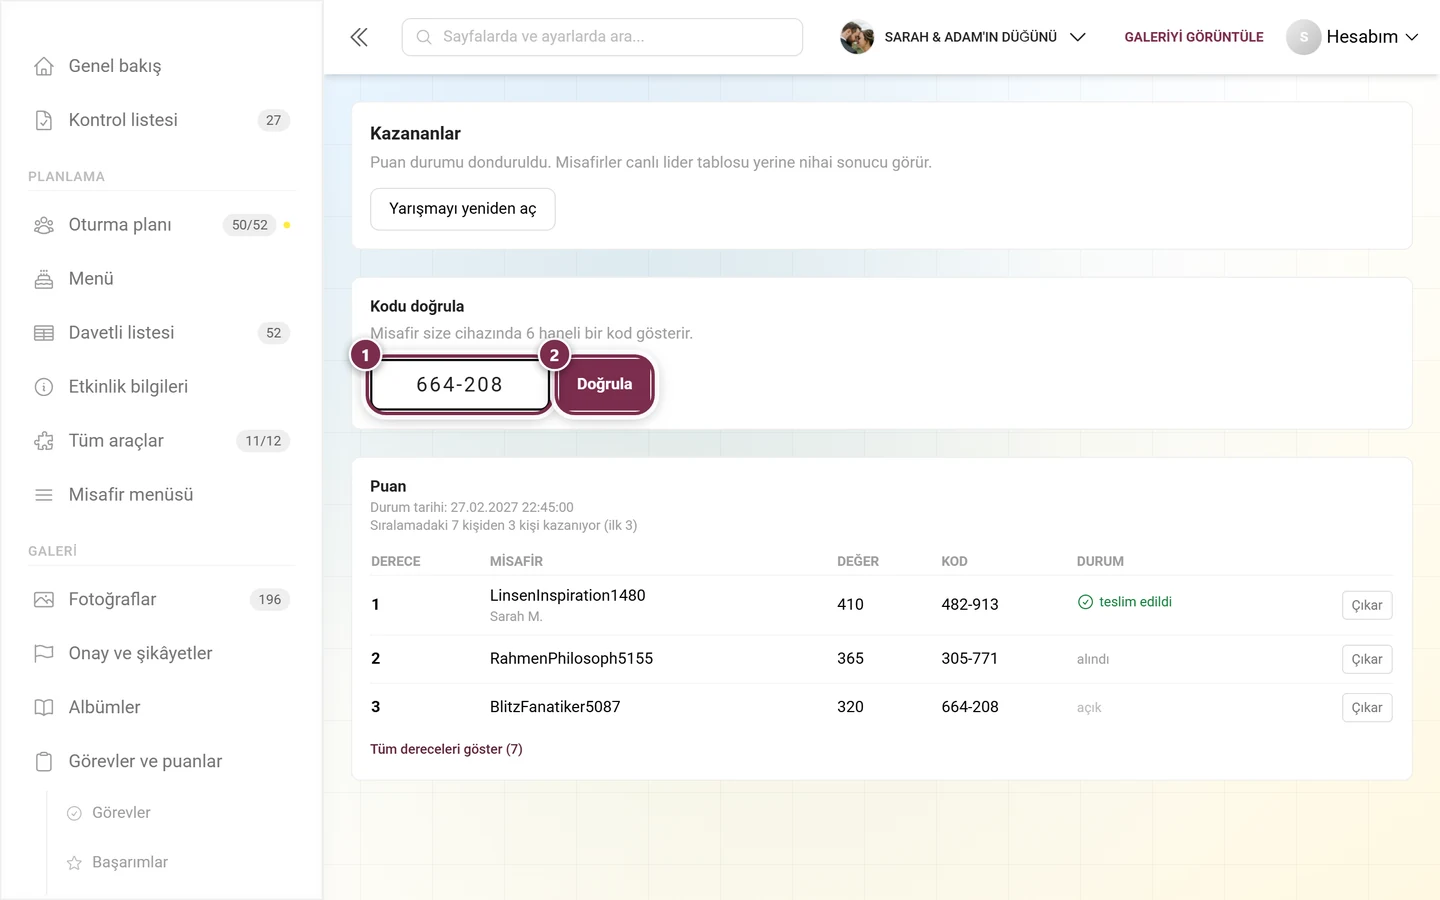
Task: Collapse the sidebar with the double-chevron icon
Action: pos(359,37)
